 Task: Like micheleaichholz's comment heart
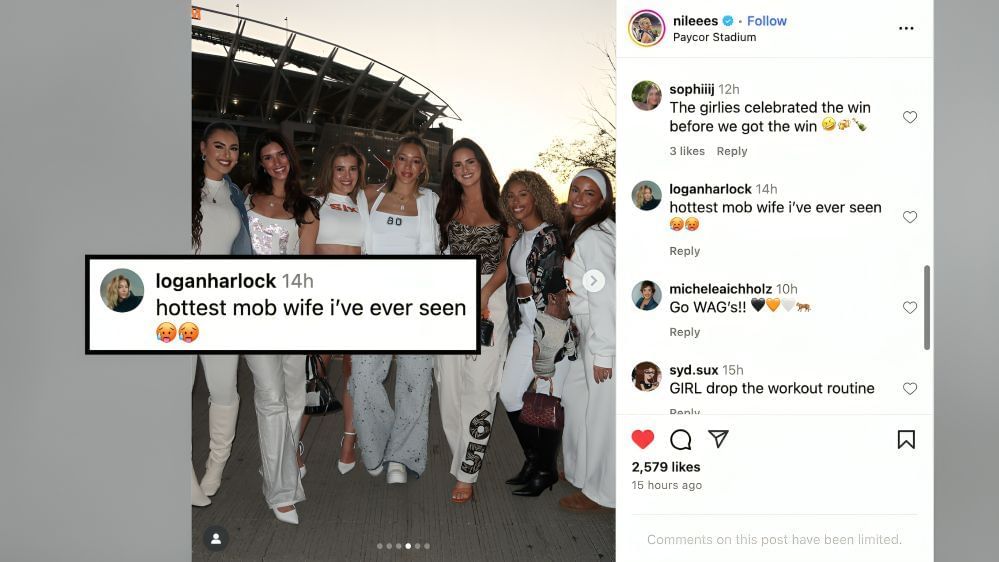[x=910, y=307]
